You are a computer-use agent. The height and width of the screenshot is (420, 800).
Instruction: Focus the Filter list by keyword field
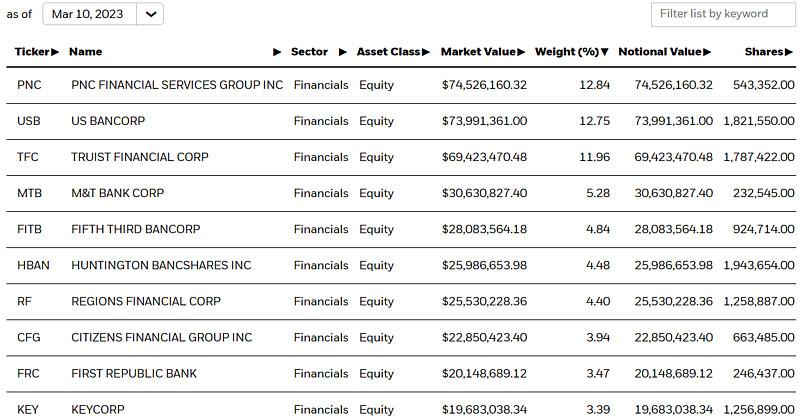[x=722, y=14]
